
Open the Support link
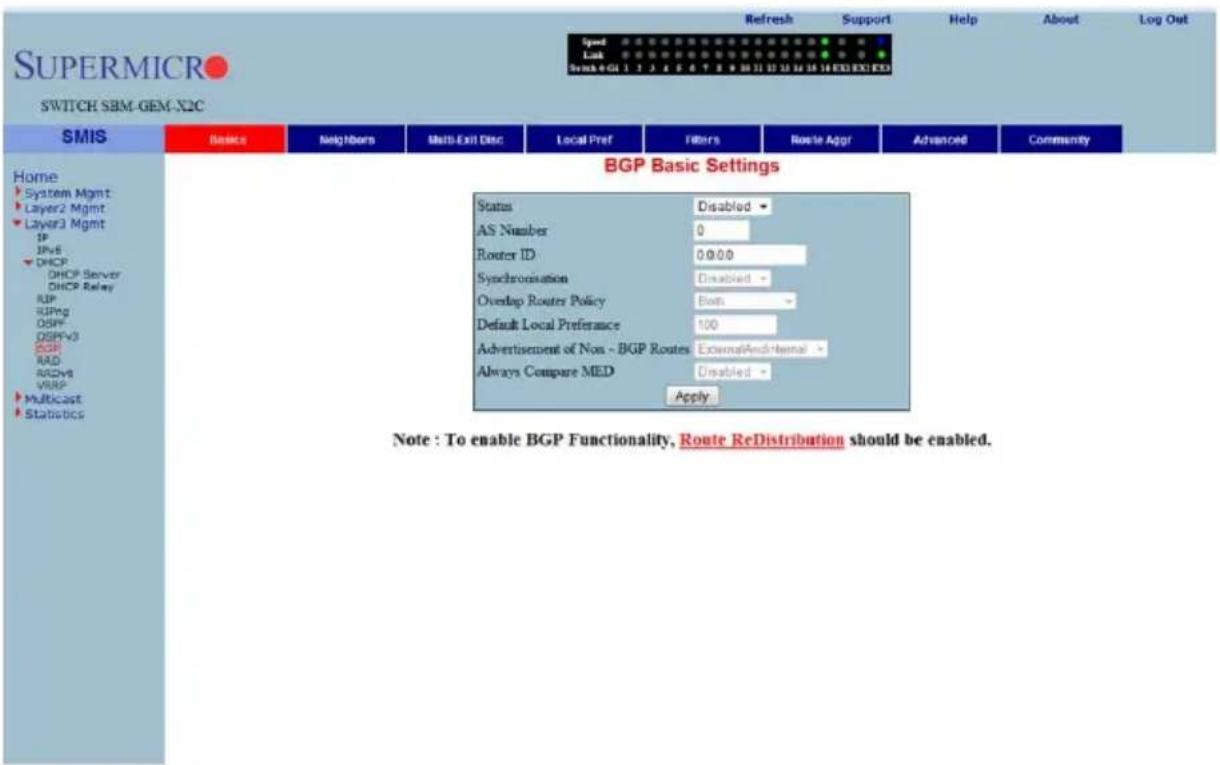[866, 18]
